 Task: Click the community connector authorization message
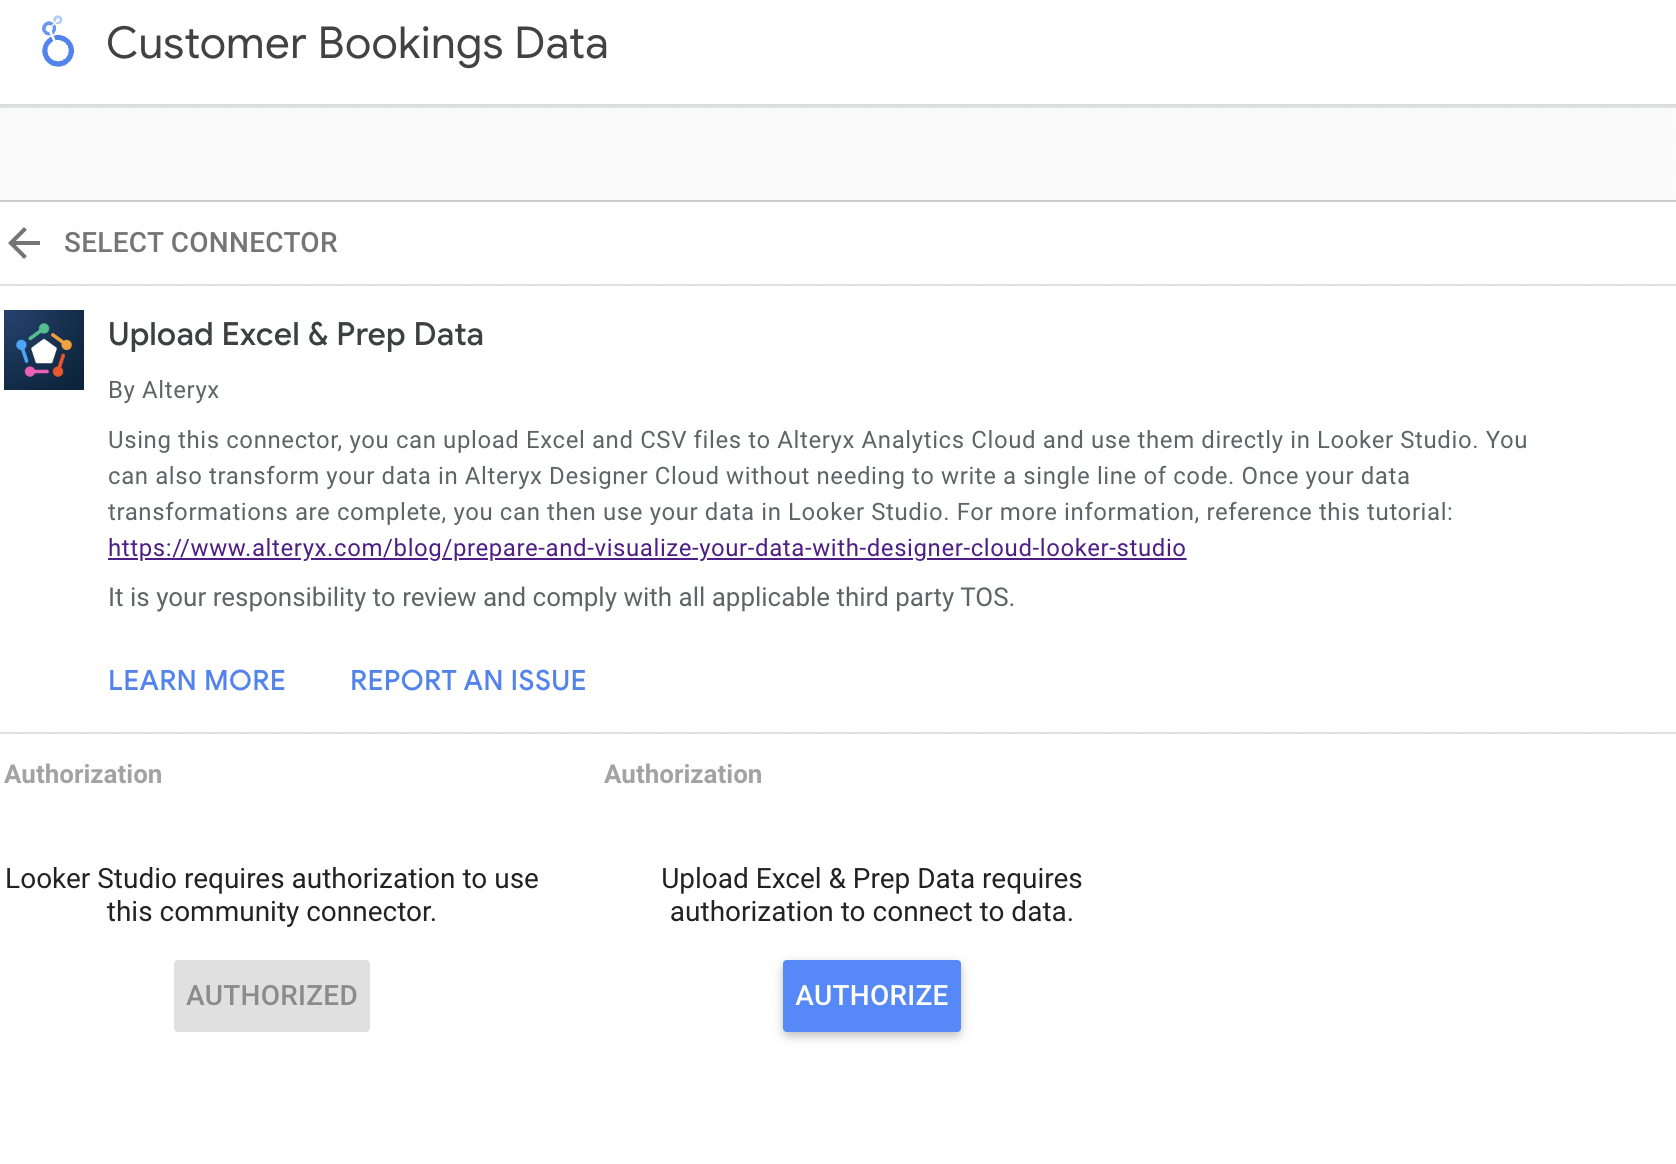(272, 894)
